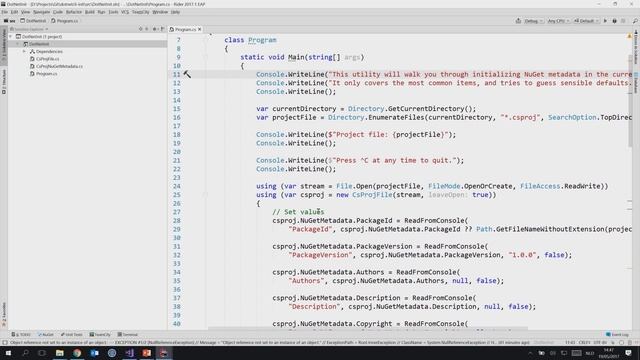Click the src breadcrumb in navigation bar

(9, 21)
